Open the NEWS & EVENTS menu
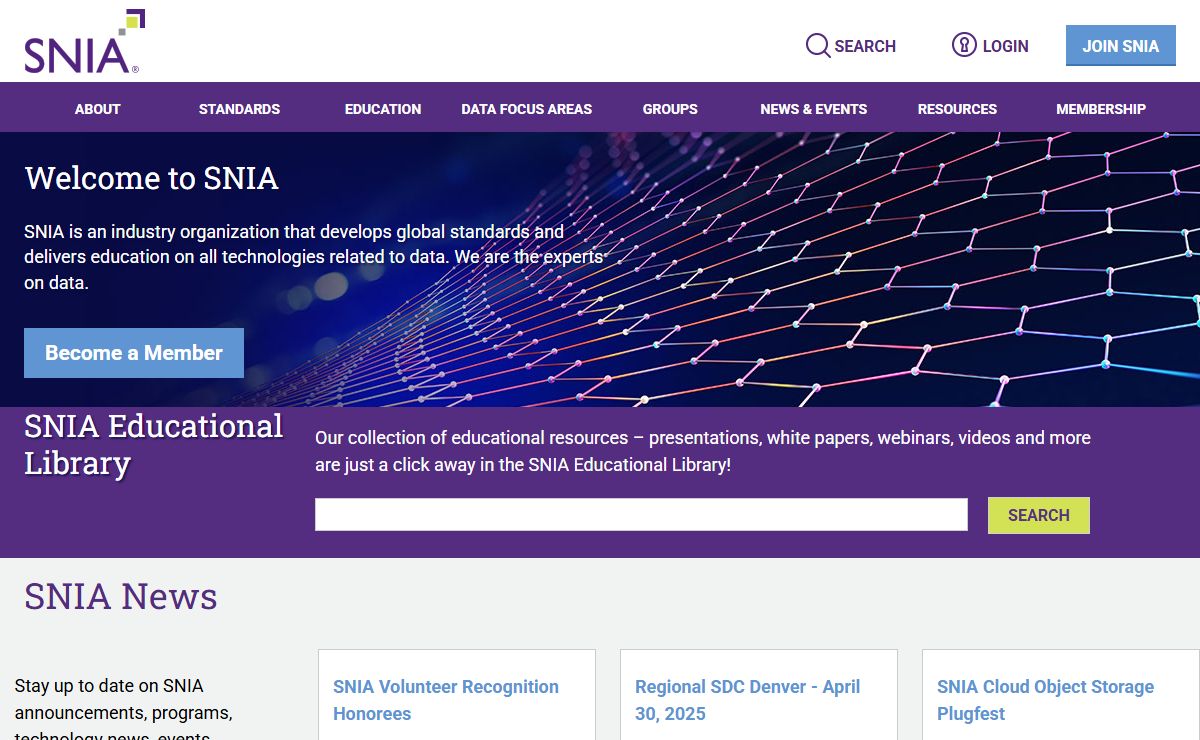The height and width of the screenshot is (740, 1200). (813, 109)
